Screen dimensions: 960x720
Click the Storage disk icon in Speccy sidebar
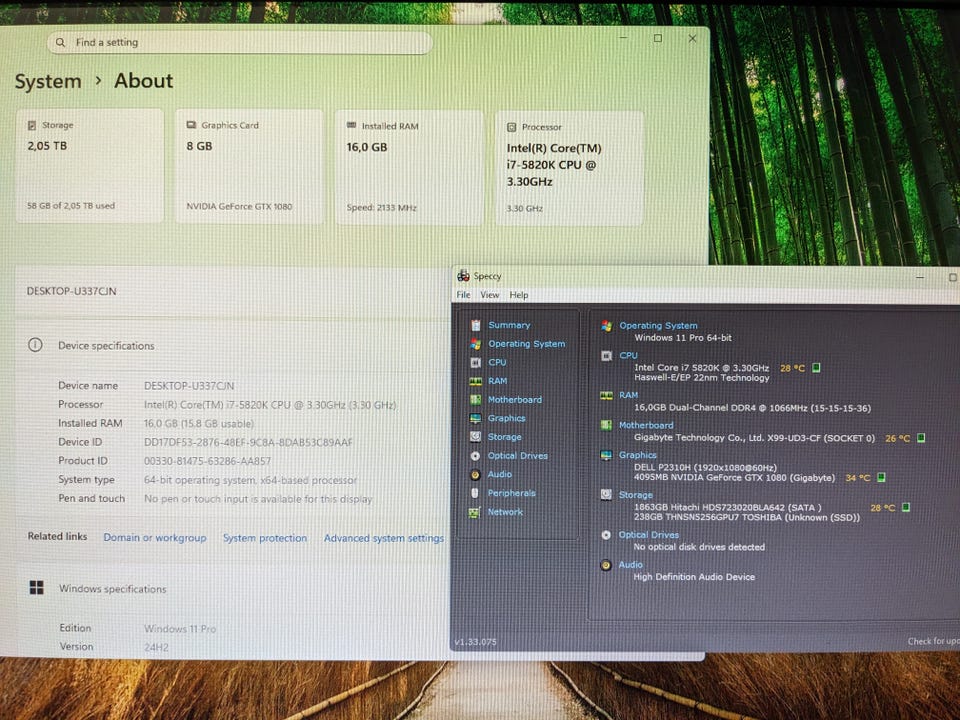[476, 437]
